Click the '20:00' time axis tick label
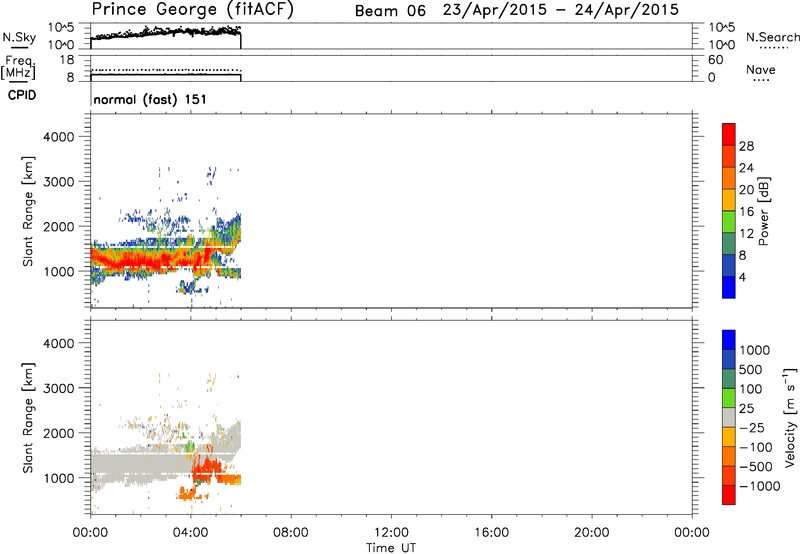Image resolution: width=800 pixels, height=554 pixels. [591, 533]
